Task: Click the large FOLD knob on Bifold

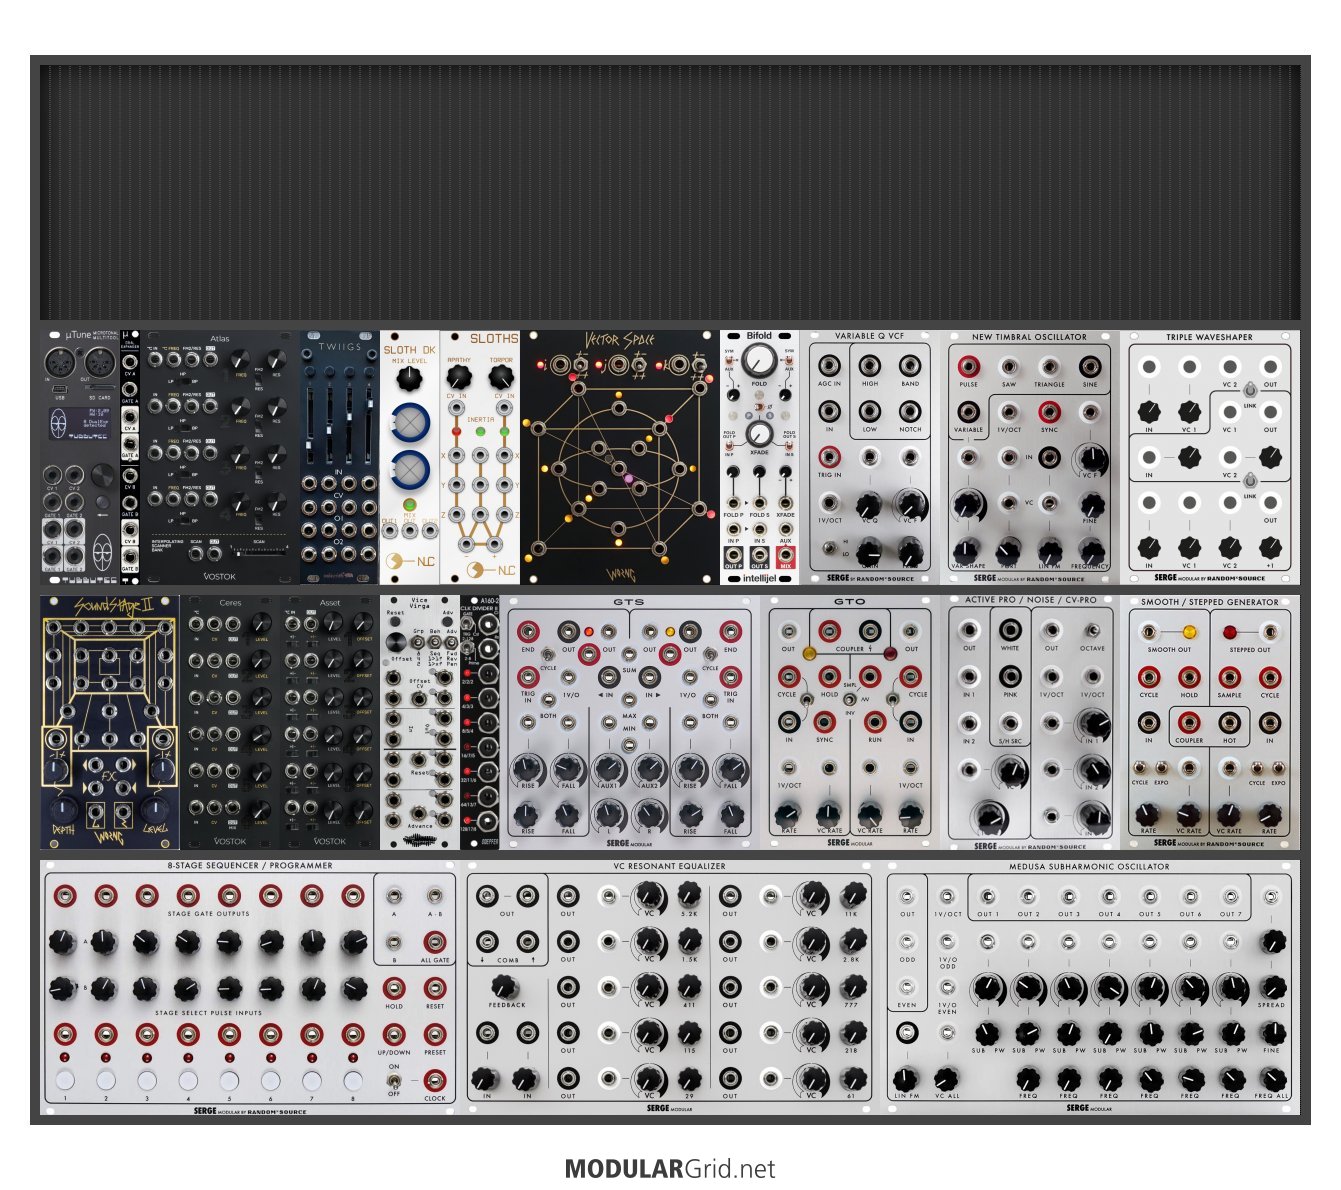Action: click(x=759, y=360)
